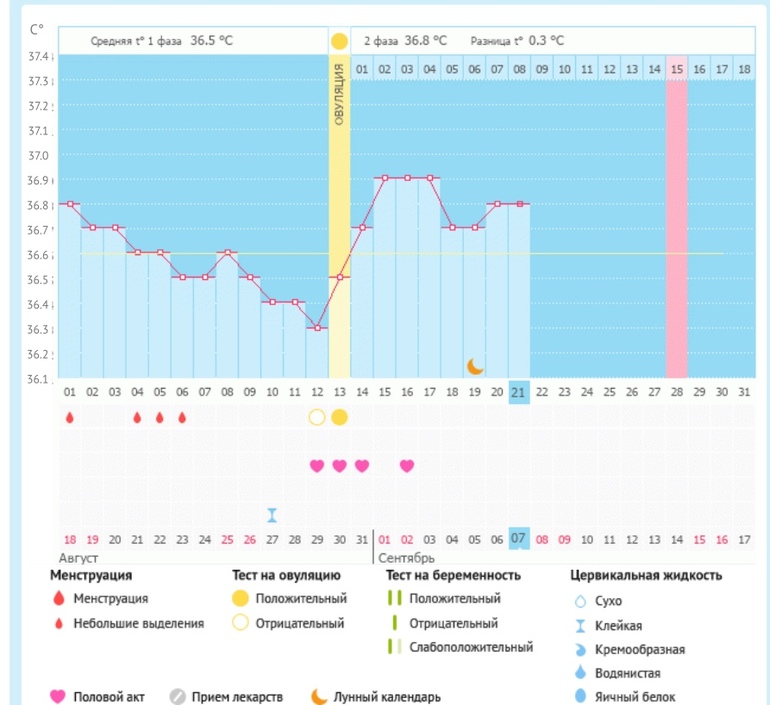The height and width of the screenshot is (705, 770).
Task: Click the Прием лекарств legend icon
Action: coord(177,697)
